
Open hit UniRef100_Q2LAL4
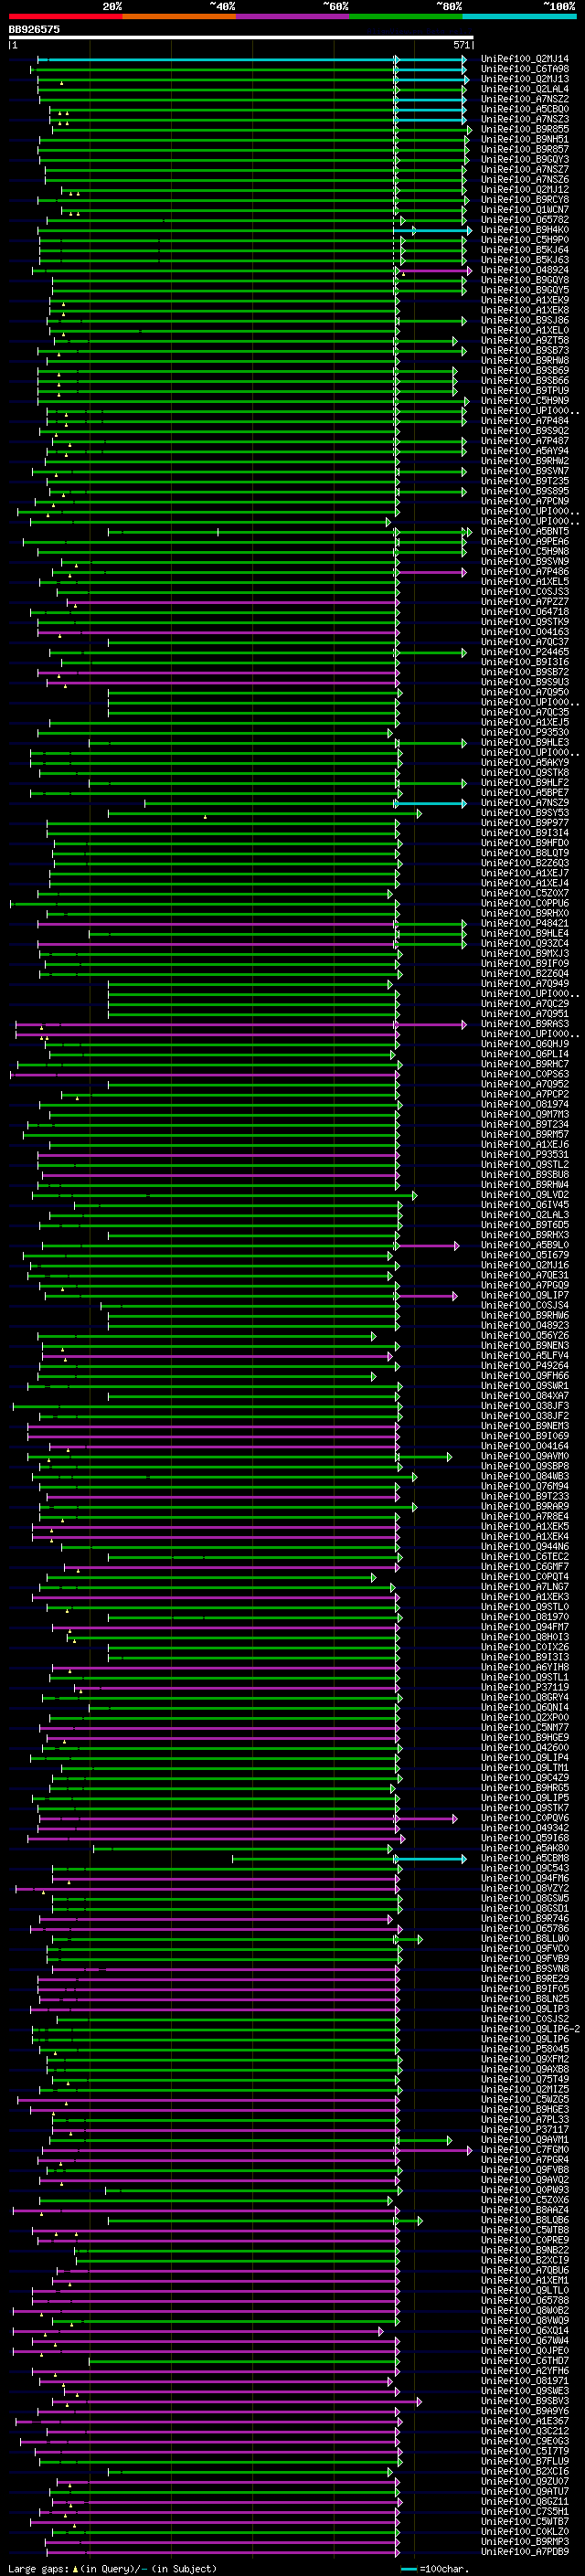525,89
